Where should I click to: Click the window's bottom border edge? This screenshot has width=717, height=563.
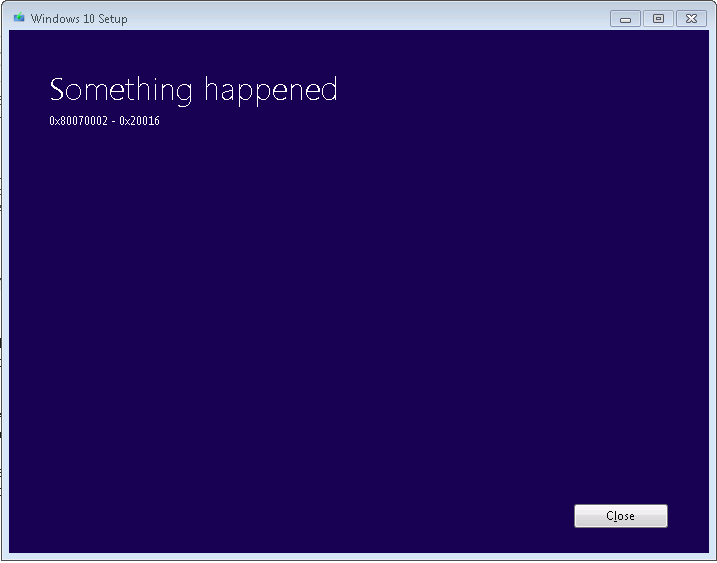pos(359,557)
